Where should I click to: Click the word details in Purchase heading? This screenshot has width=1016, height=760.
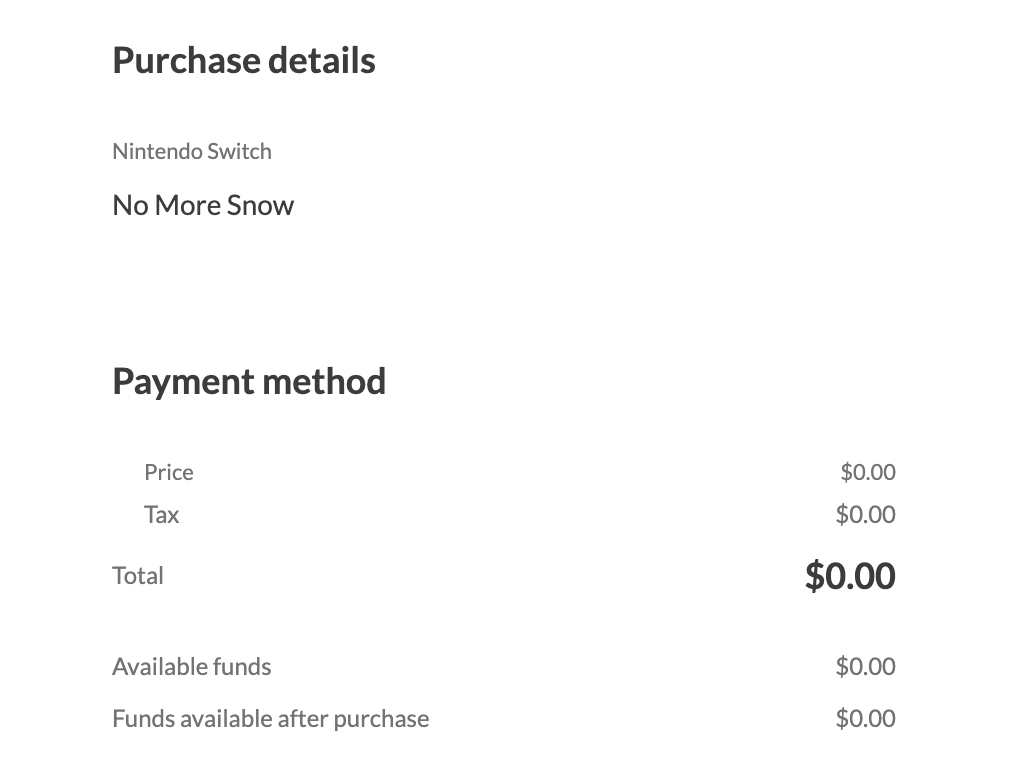321,60
